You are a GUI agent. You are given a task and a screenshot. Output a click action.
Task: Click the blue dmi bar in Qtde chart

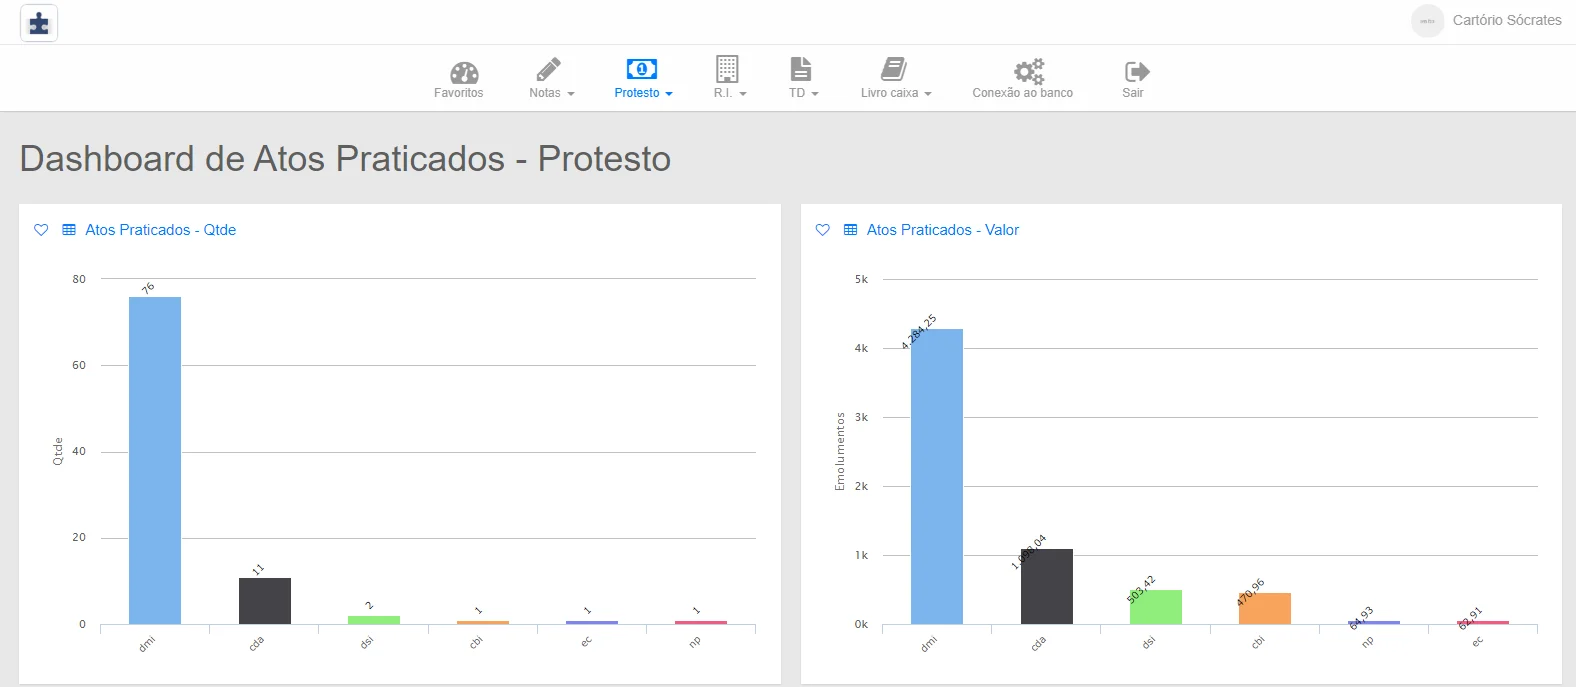155,461
